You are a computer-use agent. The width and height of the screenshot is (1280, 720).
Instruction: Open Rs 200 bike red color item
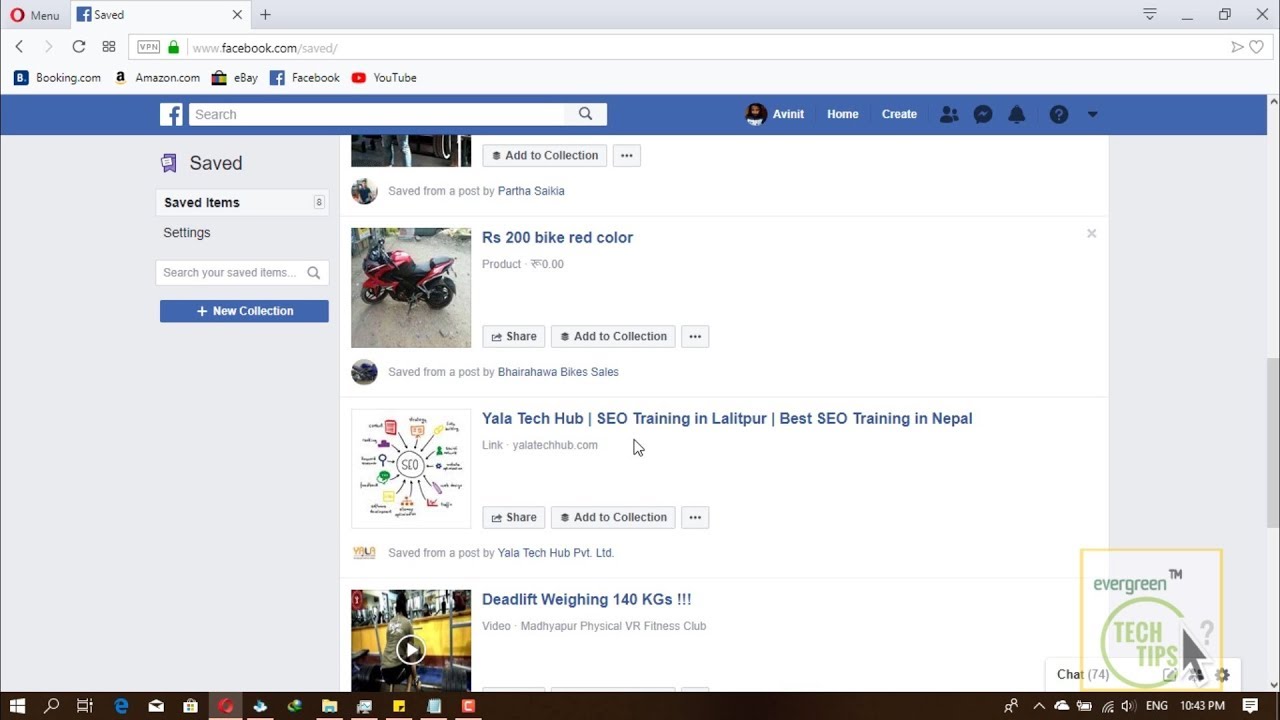[x=557, y=237]
